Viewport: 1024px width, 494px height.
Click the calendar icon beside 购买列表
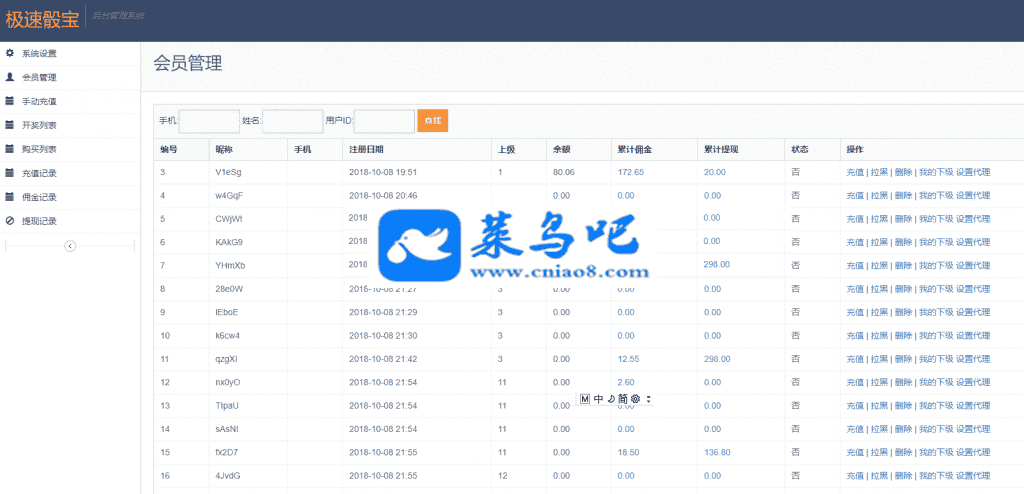10,149
